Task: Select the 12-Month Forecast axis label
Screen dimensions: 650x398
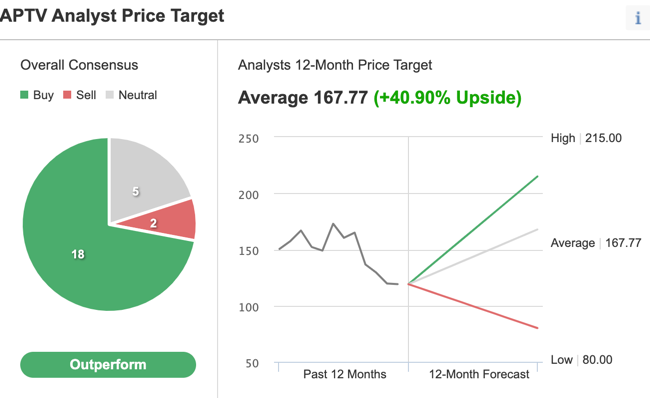Action: [x=479, y=374]
